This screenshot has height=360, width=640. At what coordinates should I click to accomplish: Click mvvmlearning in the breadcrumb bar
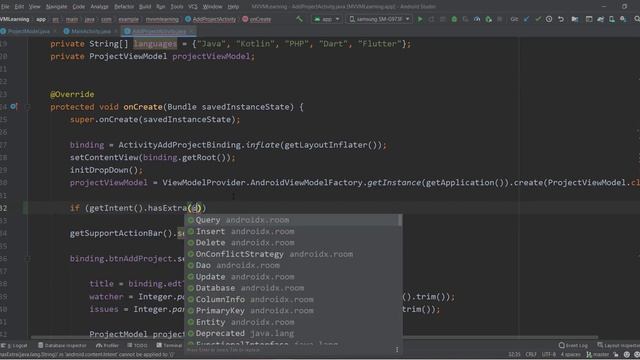click(x=162, y=19)
